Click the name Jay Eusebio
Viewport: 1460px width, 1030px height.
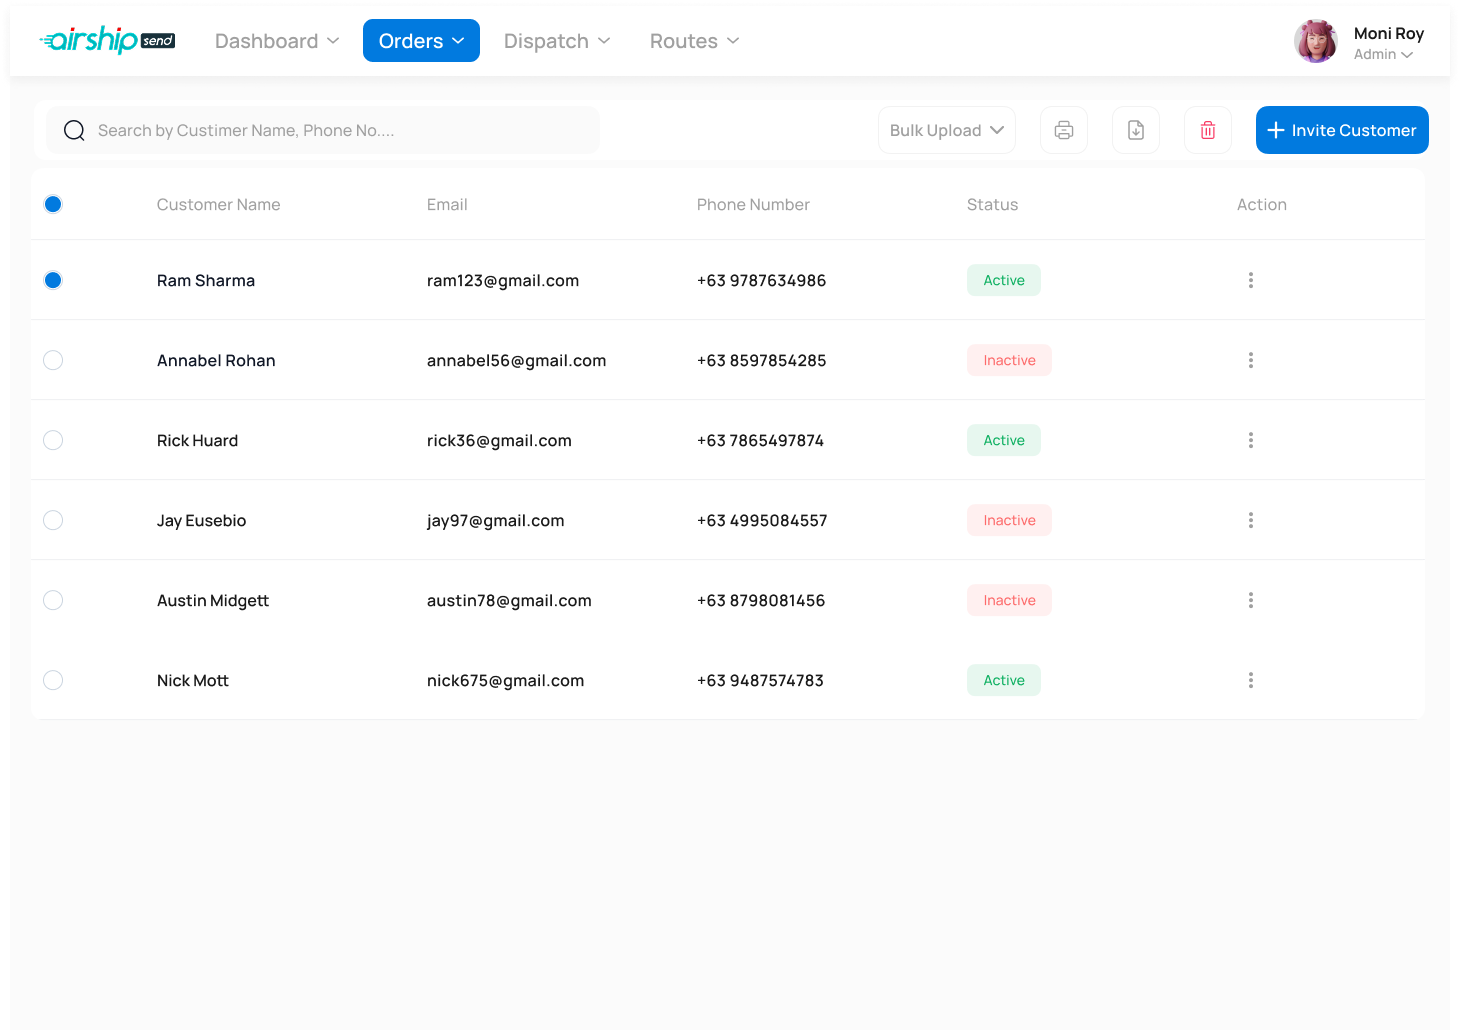click(x=201, y=520)
